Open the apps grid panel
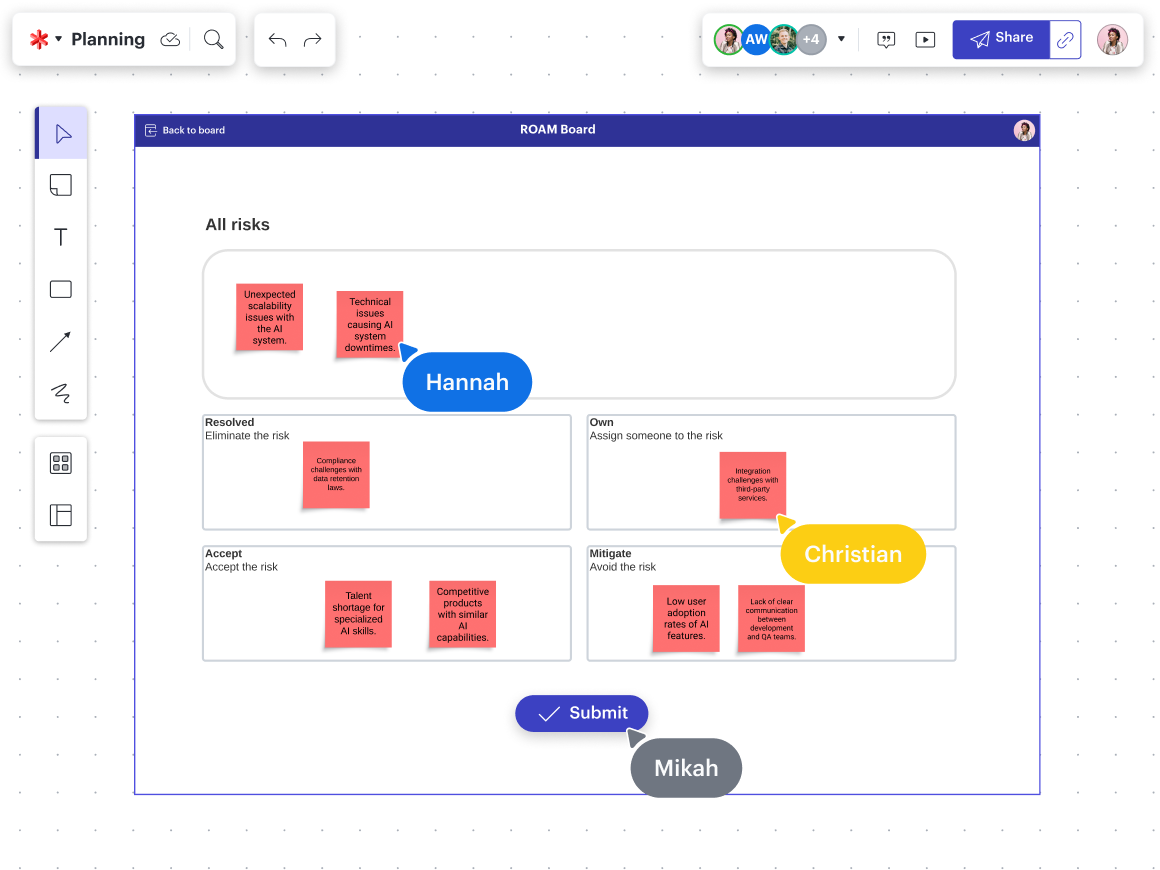Screen dimensions: 1160x870 pyautogui.click(x=61, y=463)
